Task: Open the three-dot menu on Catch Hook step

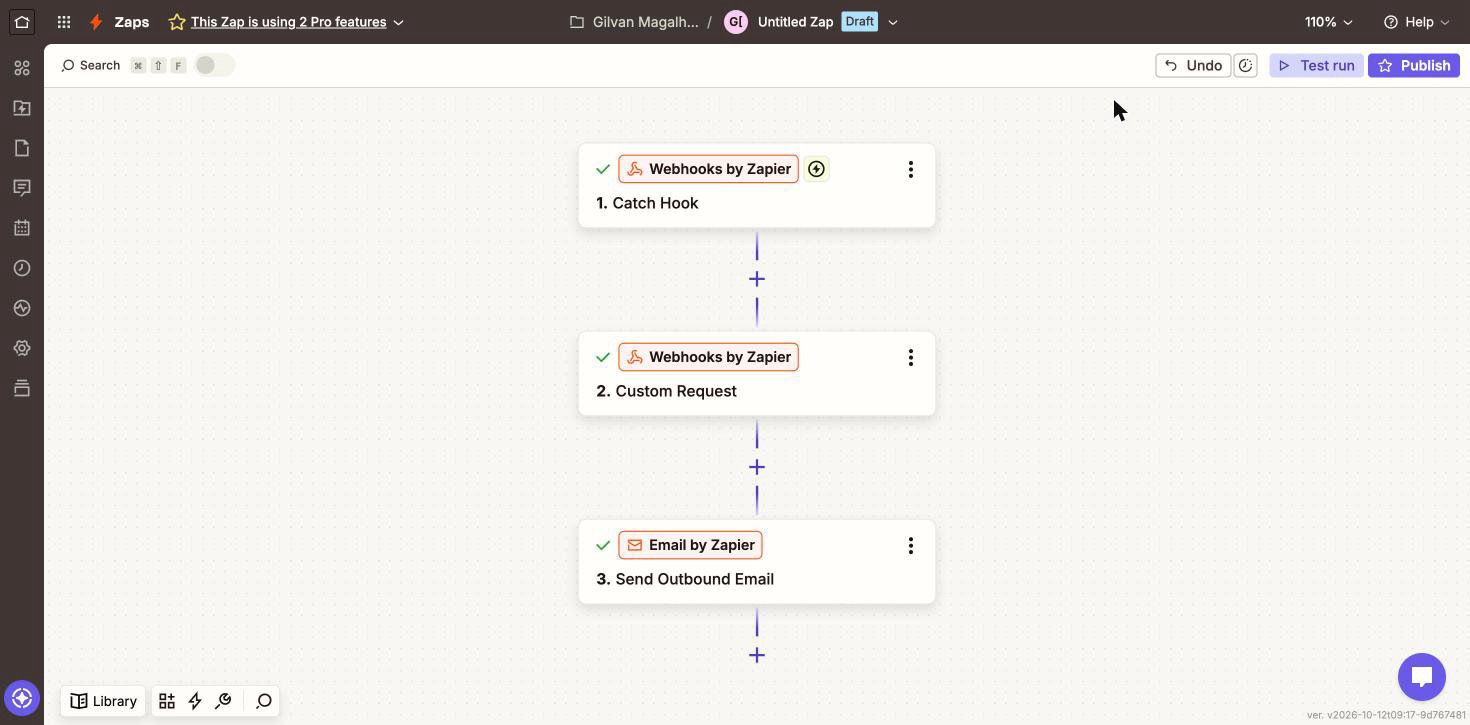Action: [910, 169]
